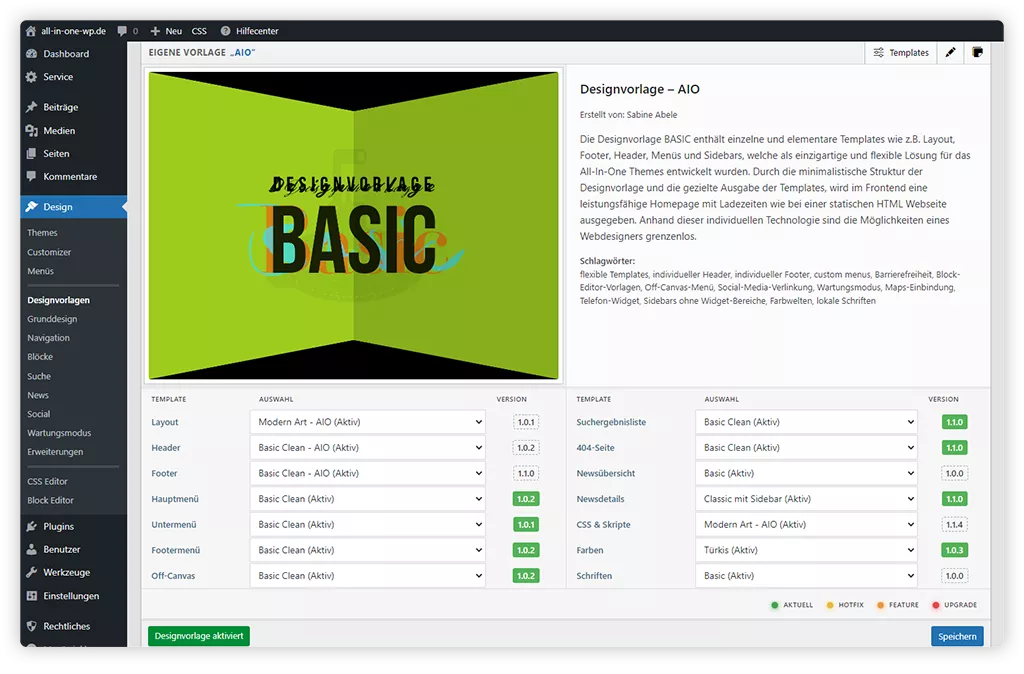Click the Plugins plug icon in sidebar
The width and height of the screenshot is (1024, 674).
tap(32, 526)
